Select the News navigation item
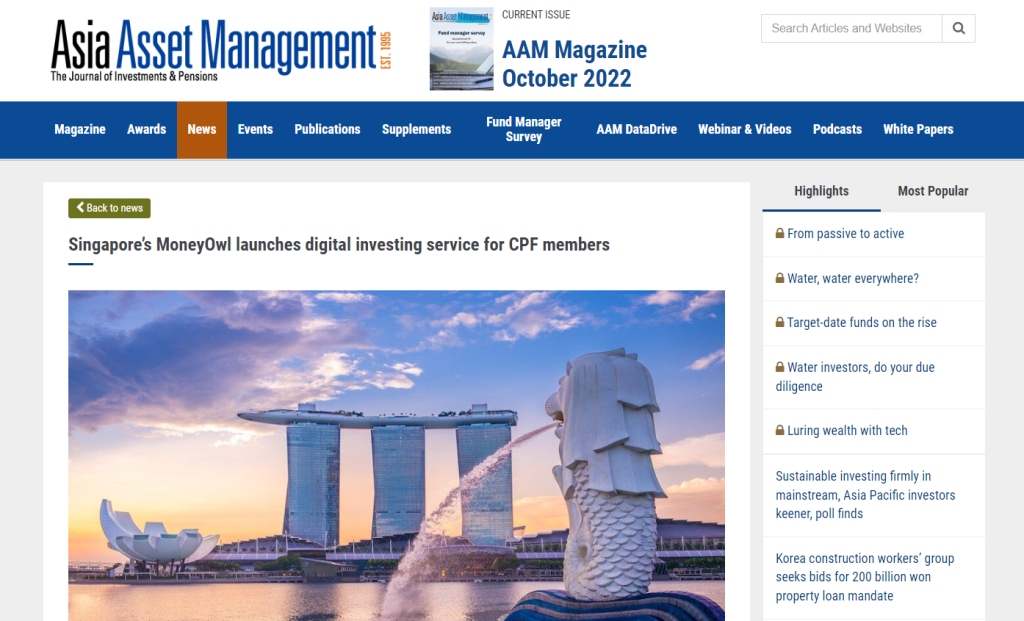The image size is (1024, 621). coord(202,129)
